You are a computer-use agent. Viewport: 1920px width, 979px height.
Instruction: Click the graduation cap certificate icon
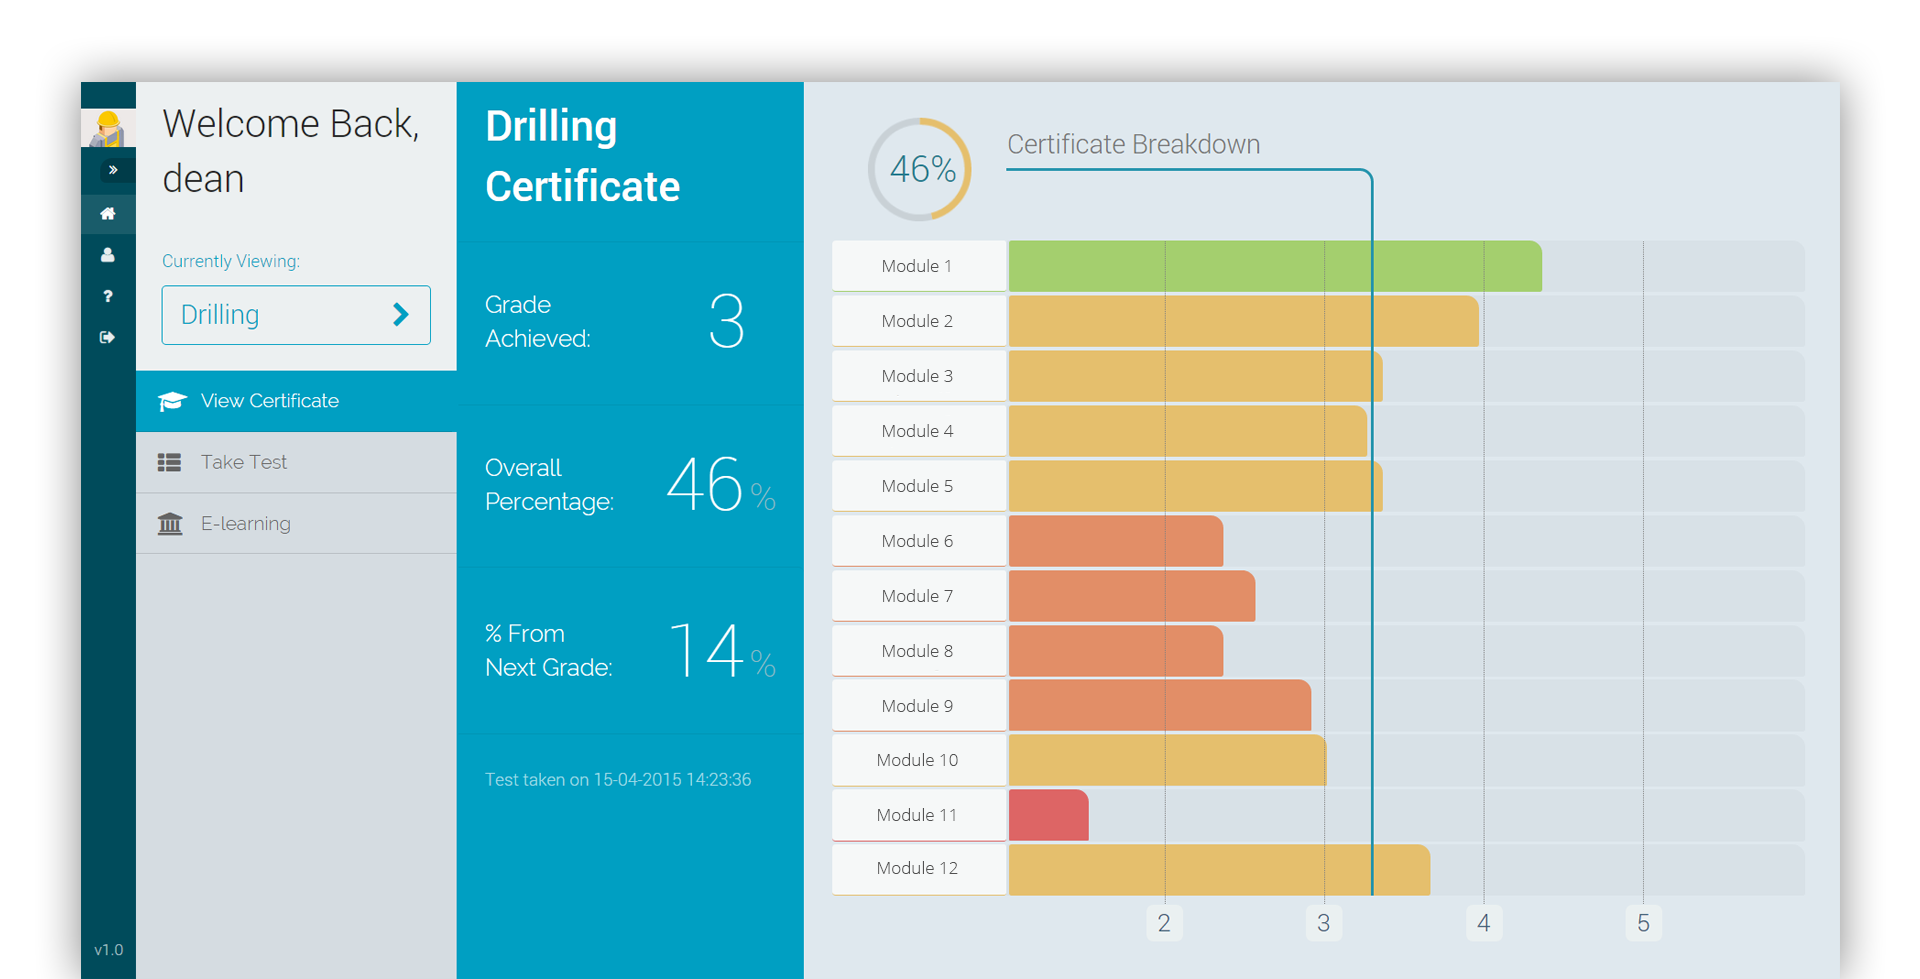click(172, 401)
